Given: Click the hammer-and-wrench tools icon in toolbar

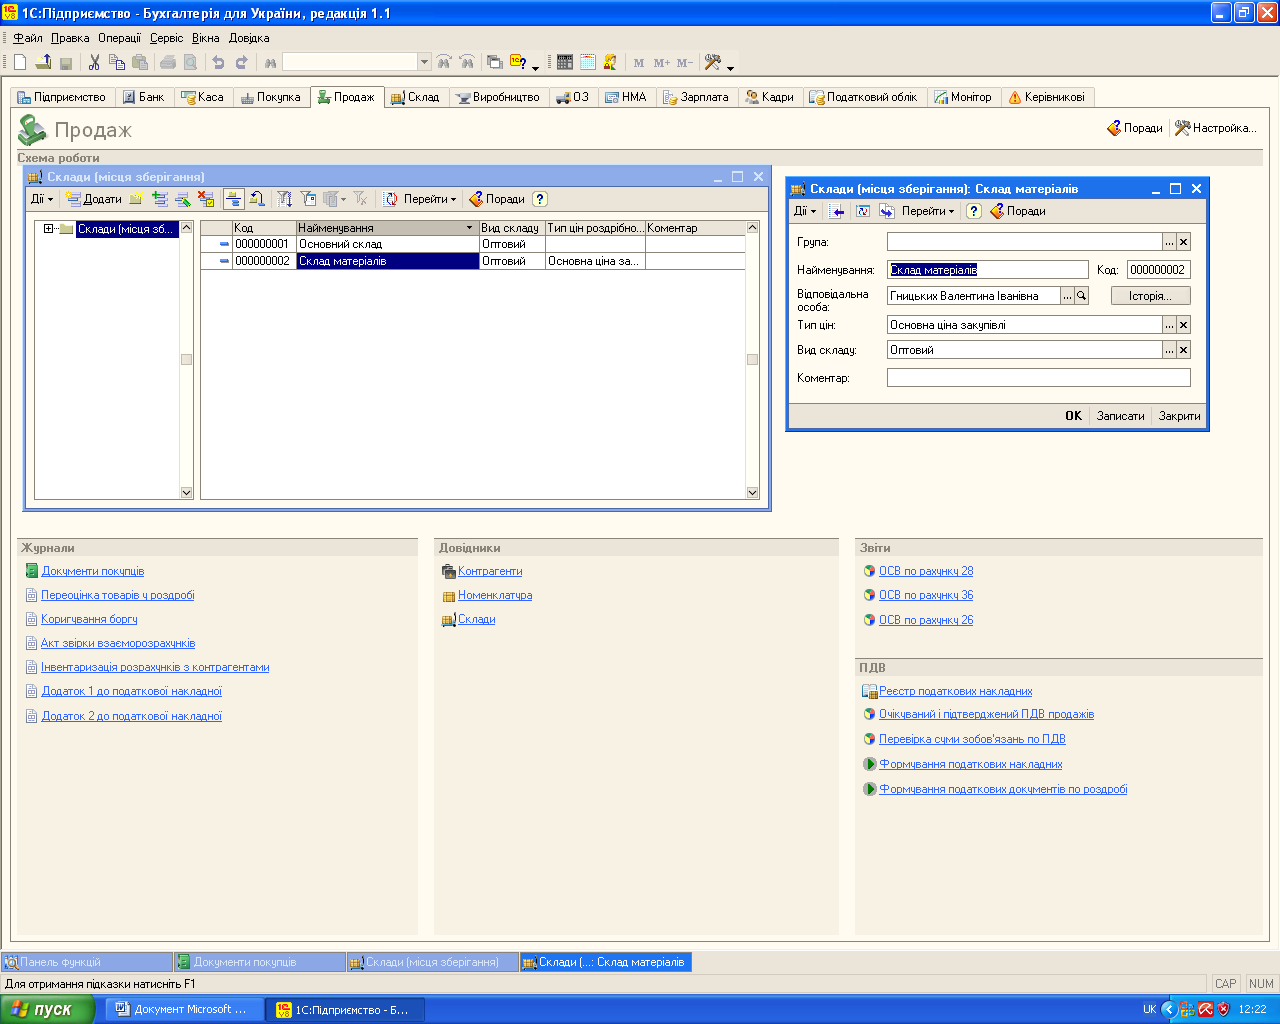Looking at the screenshot, I should [713, 62].
